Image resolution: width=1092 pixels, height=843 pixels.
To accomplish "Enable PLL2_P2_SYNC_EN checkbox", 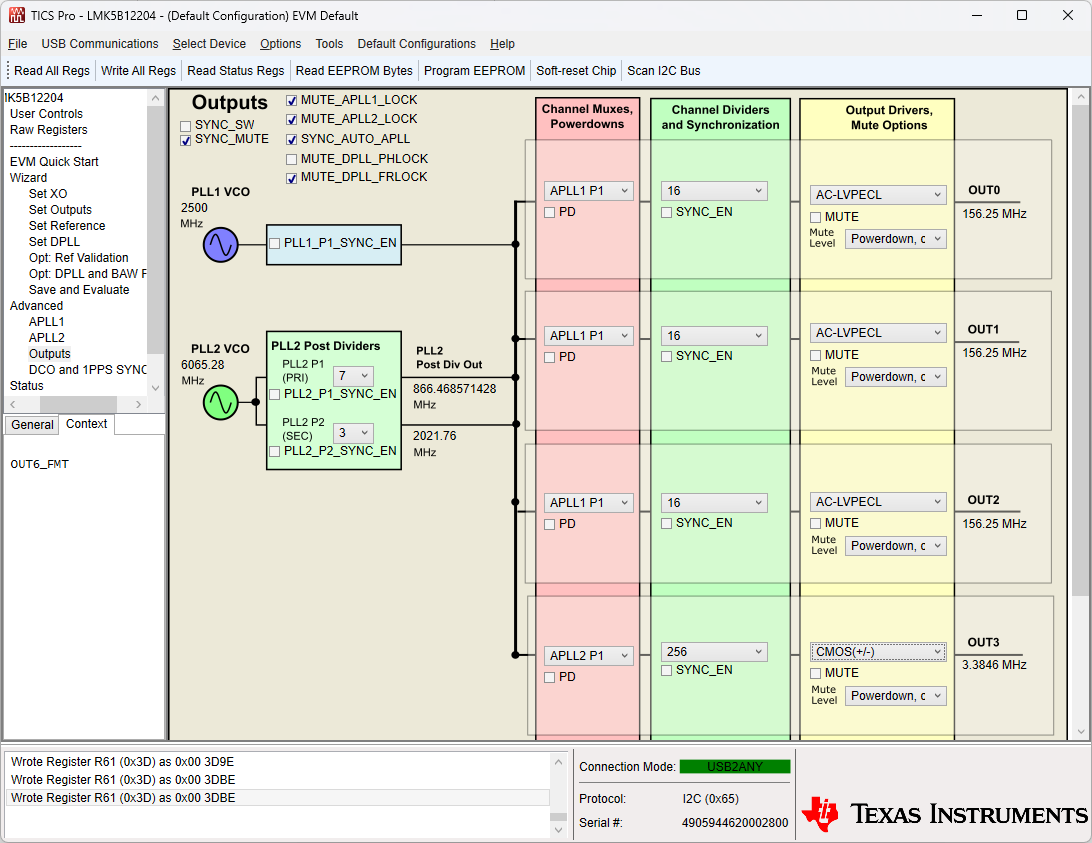I will click(274, 451).
